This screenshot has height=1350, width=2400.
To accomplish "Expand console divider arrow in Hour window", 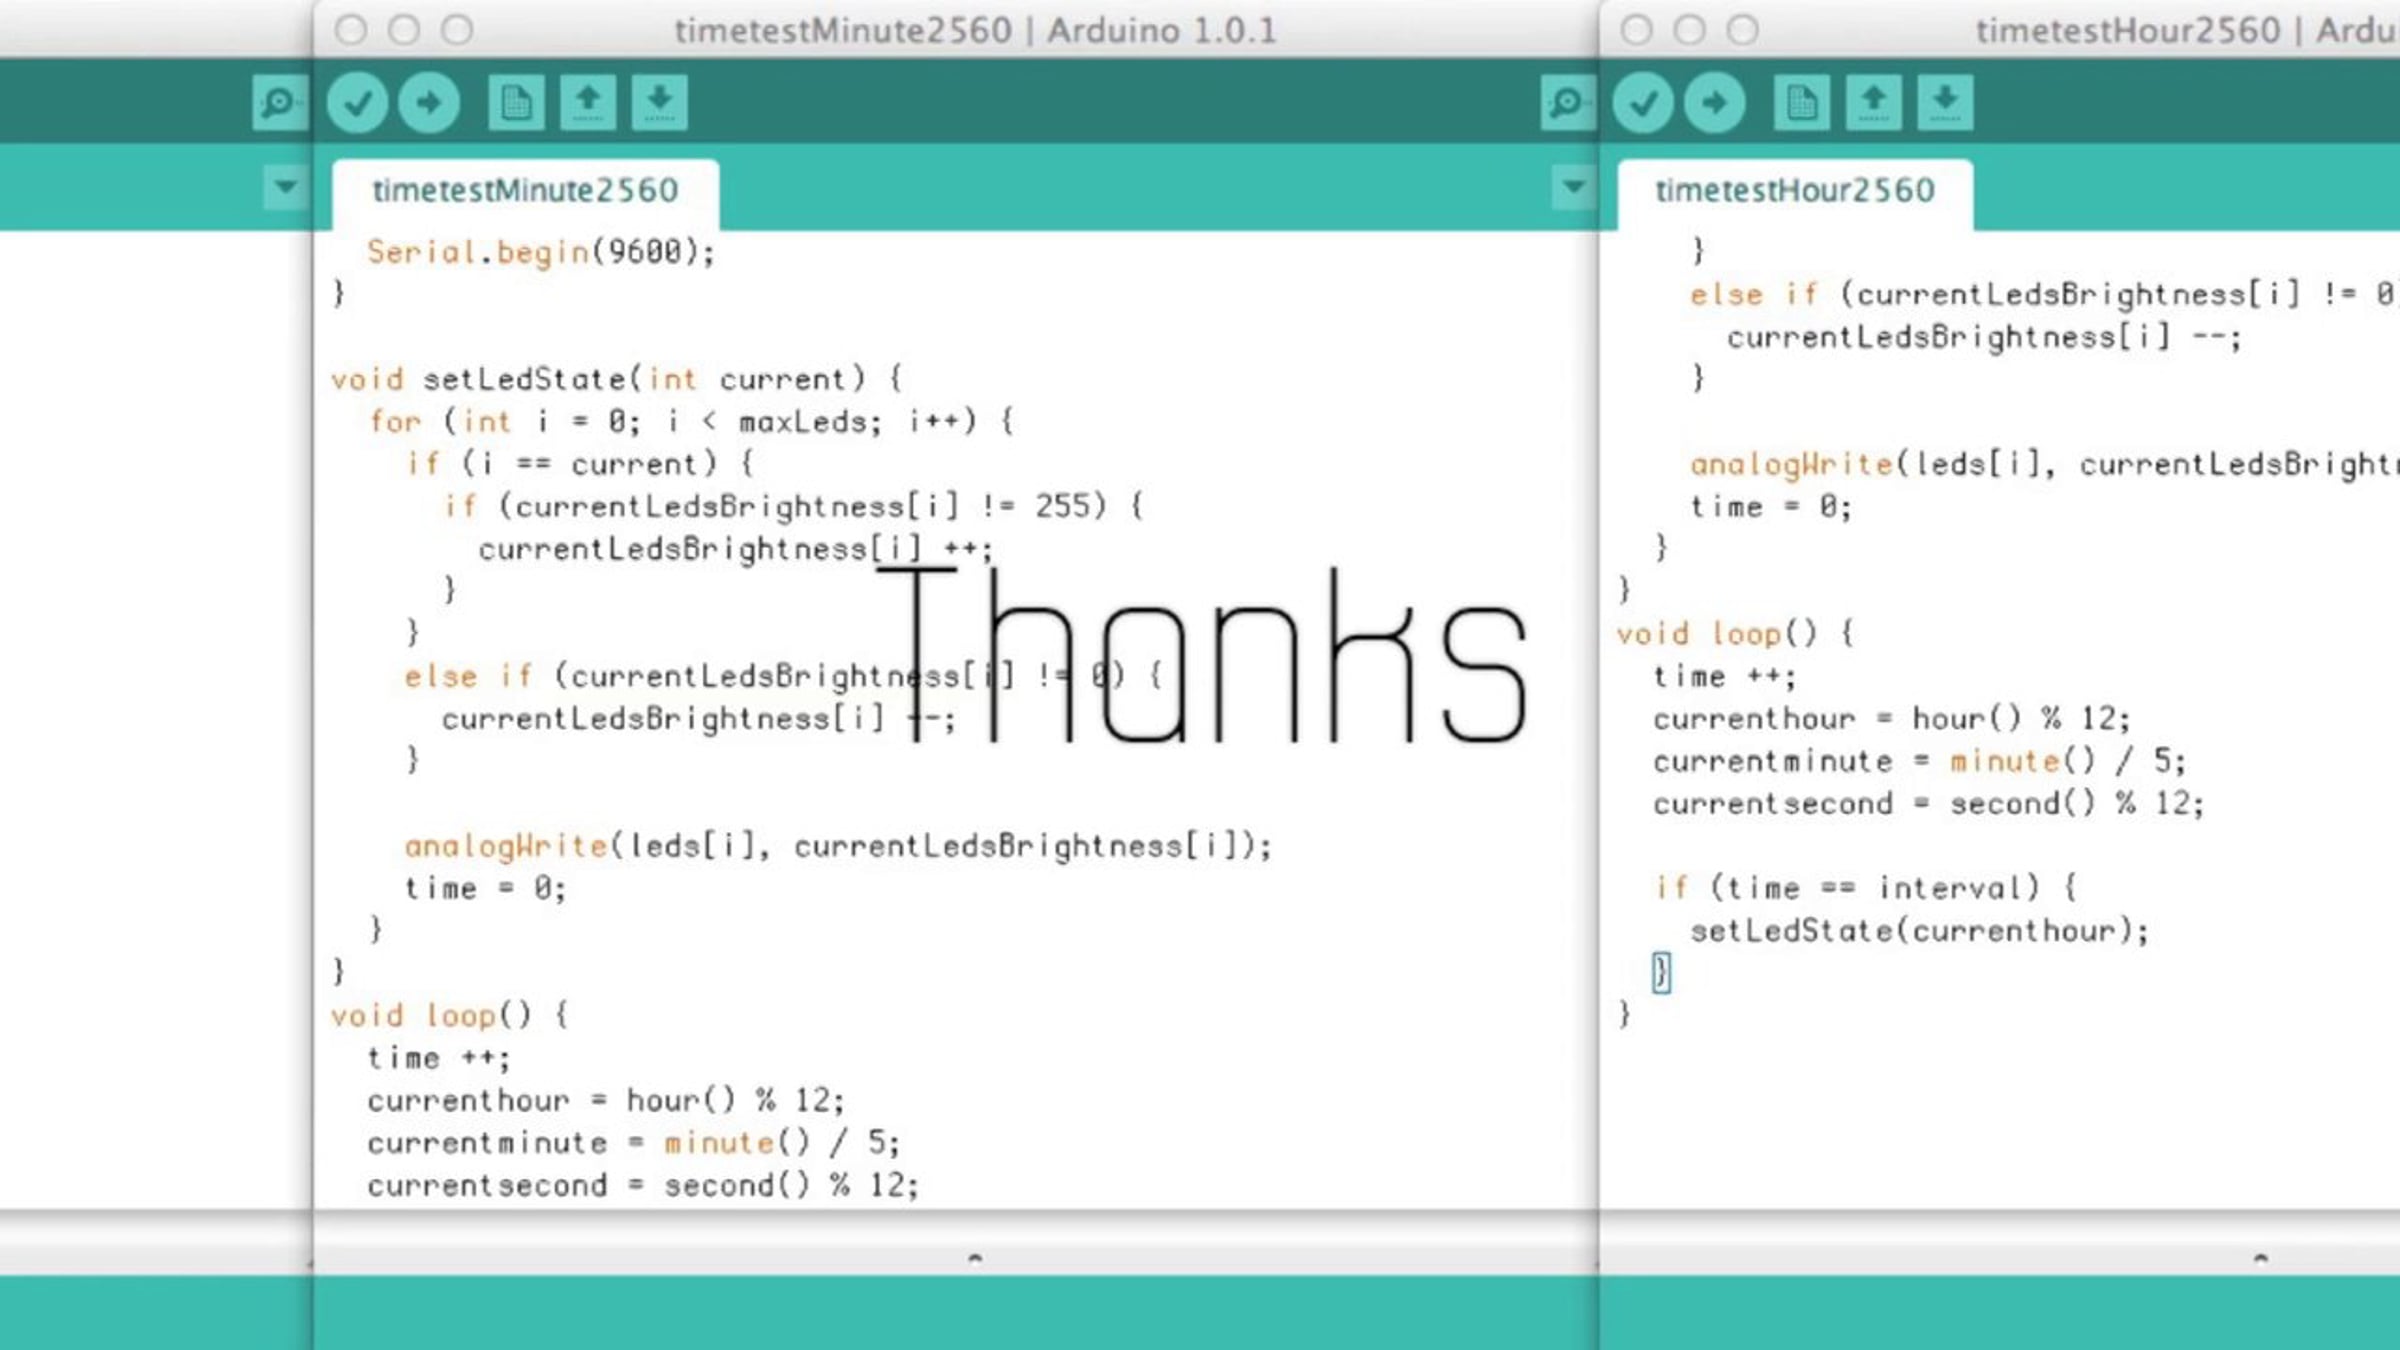I will tap(2260, 1258).
